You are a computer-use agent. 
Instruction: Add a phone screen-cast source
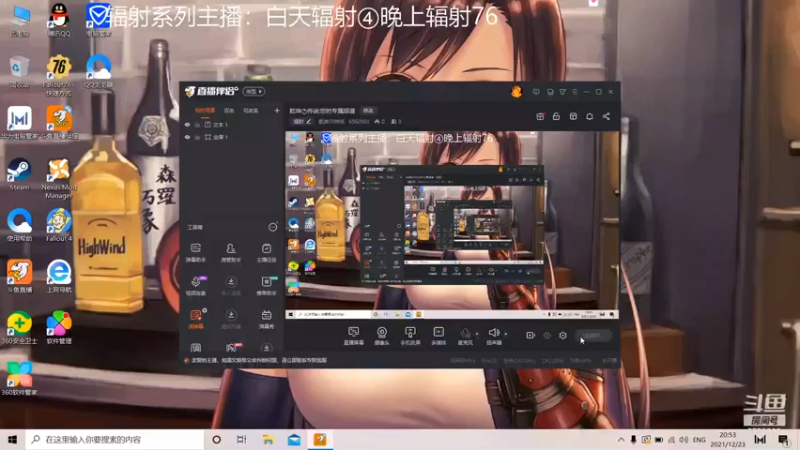(x=410, y=336)
